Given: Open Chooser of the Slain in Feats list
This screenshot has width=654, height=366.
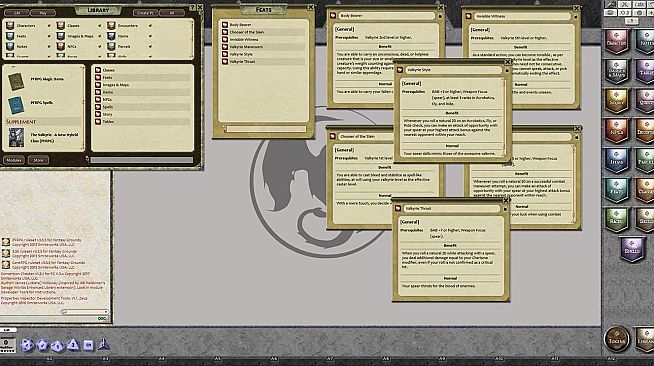Looking at the screenshot, I should pyautogui.click(x=247, y=32).
